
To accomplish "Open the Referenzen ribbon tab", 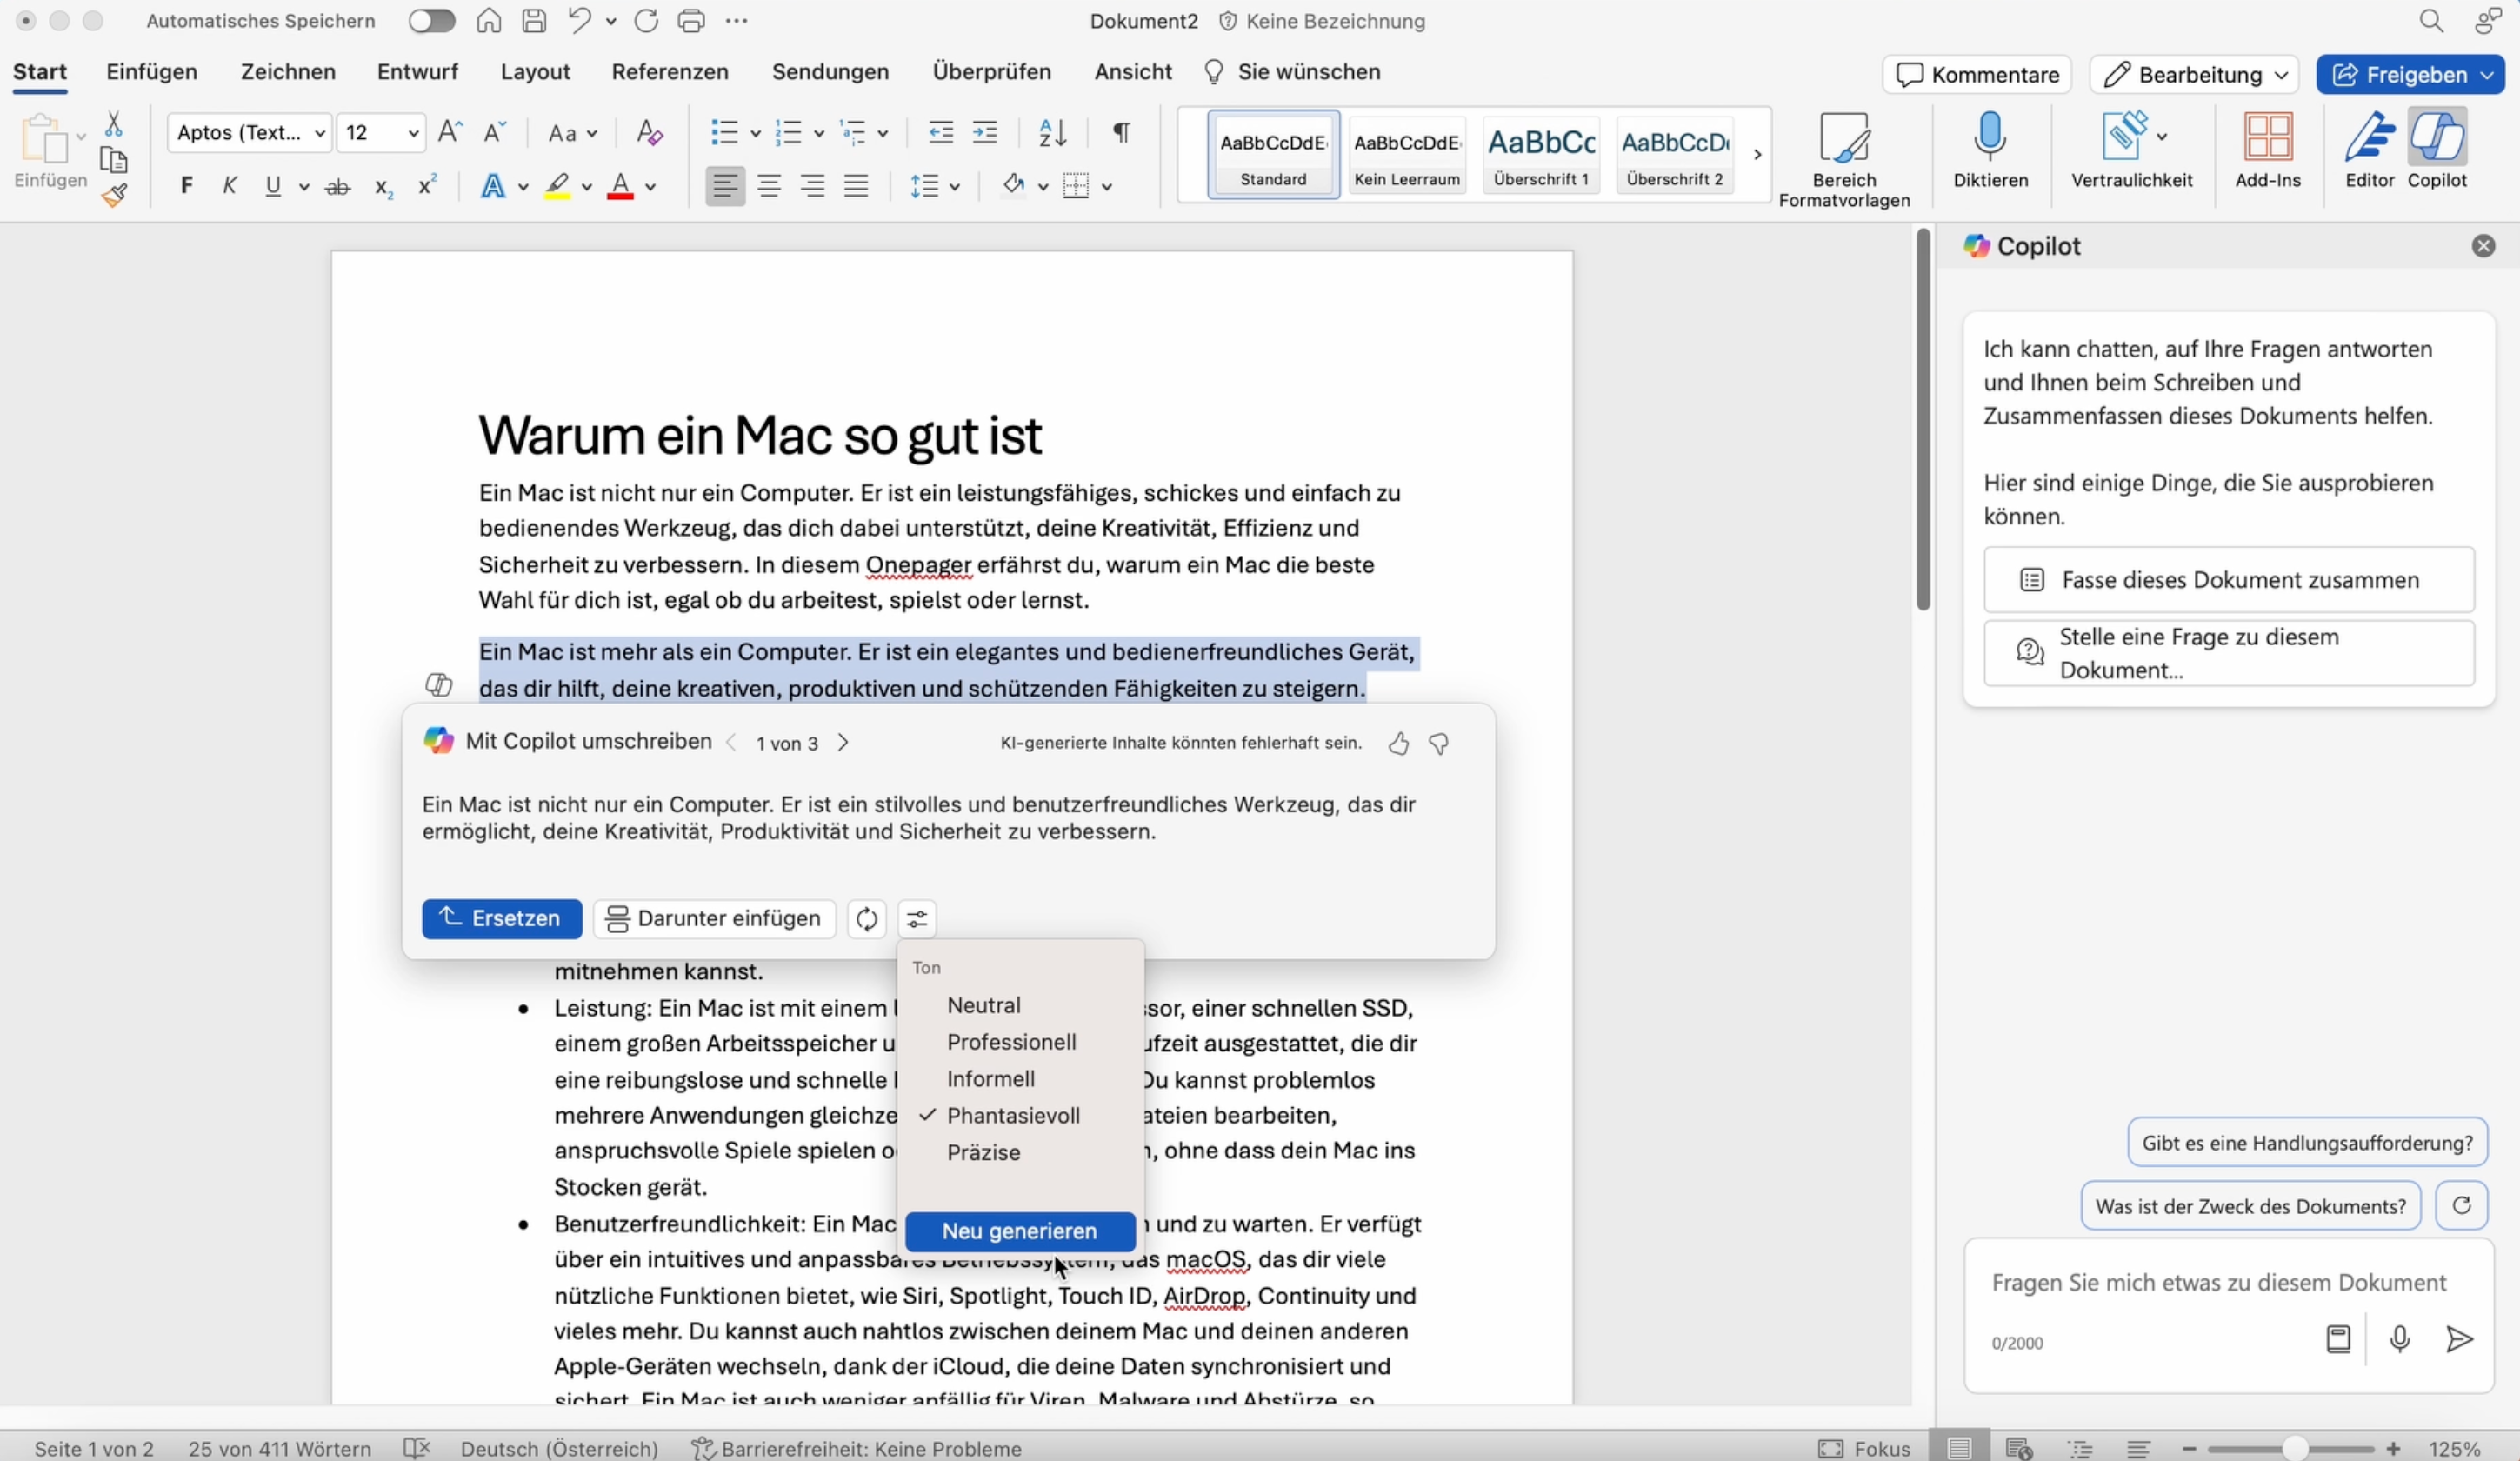I will pyautogui.click(x=669, y=72).
